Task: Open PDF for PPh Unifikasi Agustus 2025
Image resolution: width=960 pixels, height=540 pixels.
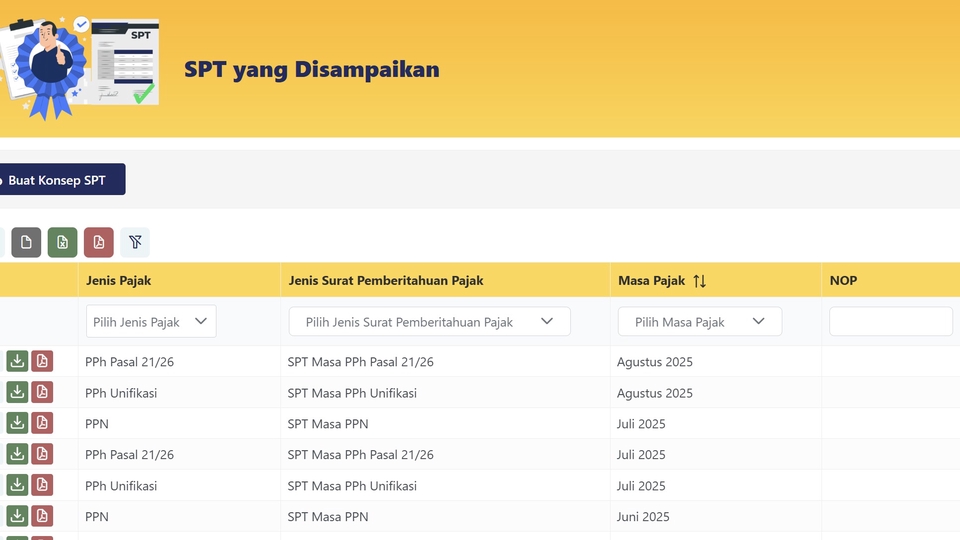Action: point(42,393)
